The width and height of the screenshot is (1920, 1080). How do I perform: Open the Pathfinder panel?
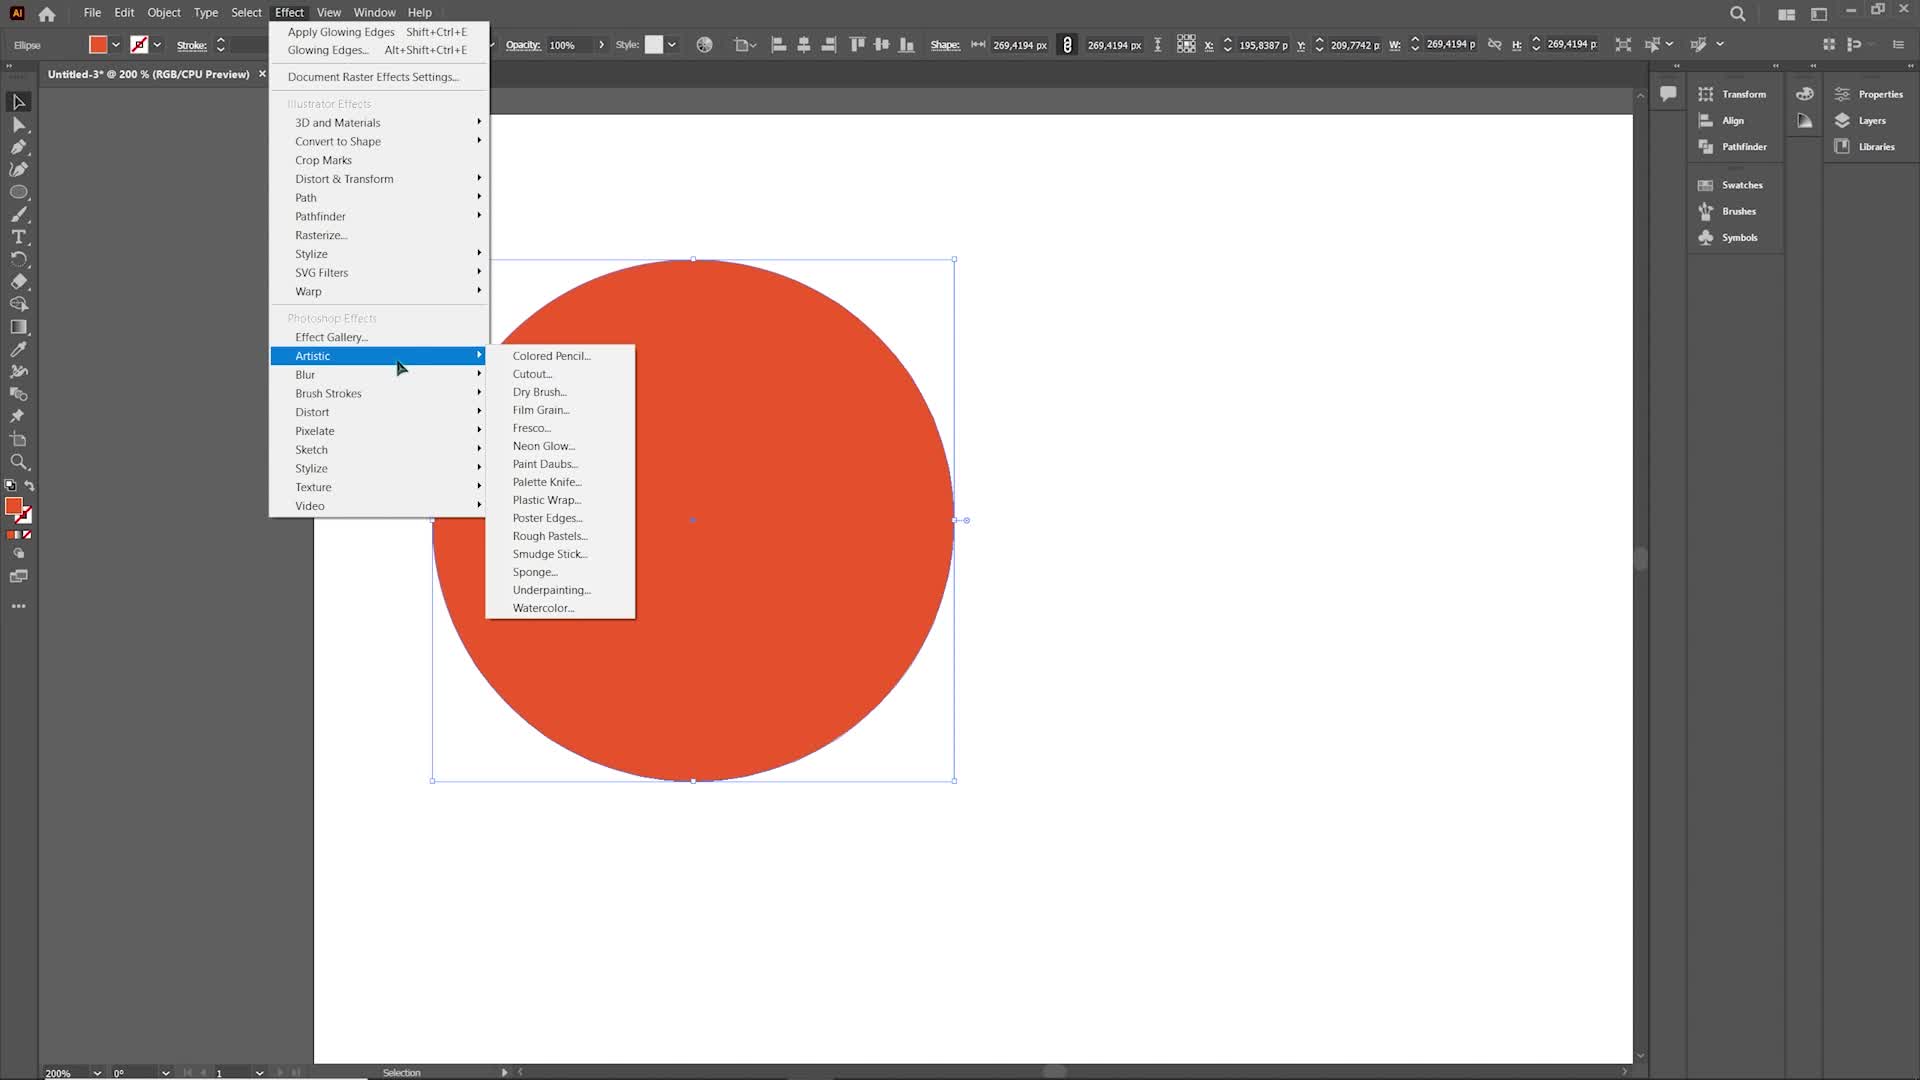tap(1733, 147)
